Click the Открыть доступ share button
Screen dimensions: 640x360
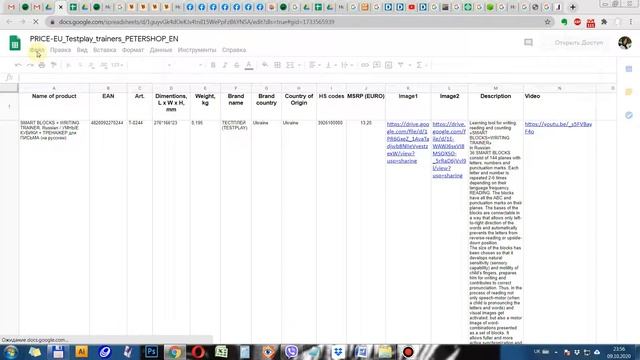pyautogui.click(x=578, y=42)
